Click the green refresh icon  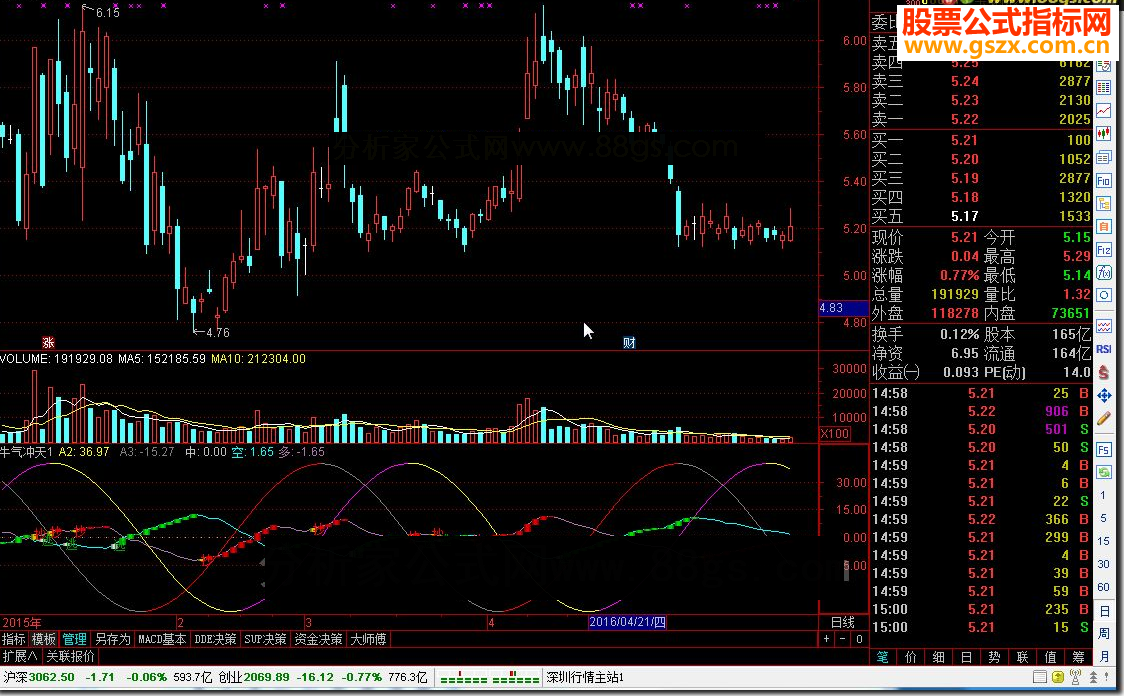(x=1104, y=472)
